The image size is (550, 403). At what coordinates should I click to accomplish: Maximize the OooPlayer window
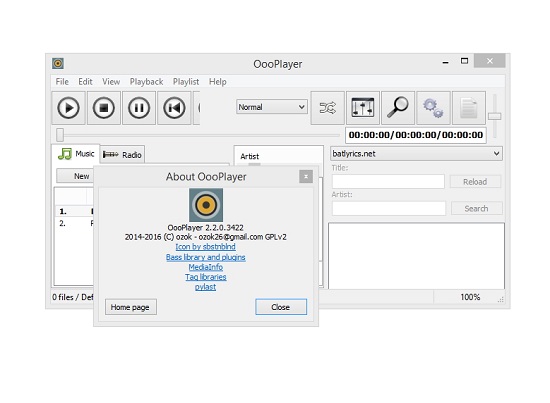pos(464,61)
